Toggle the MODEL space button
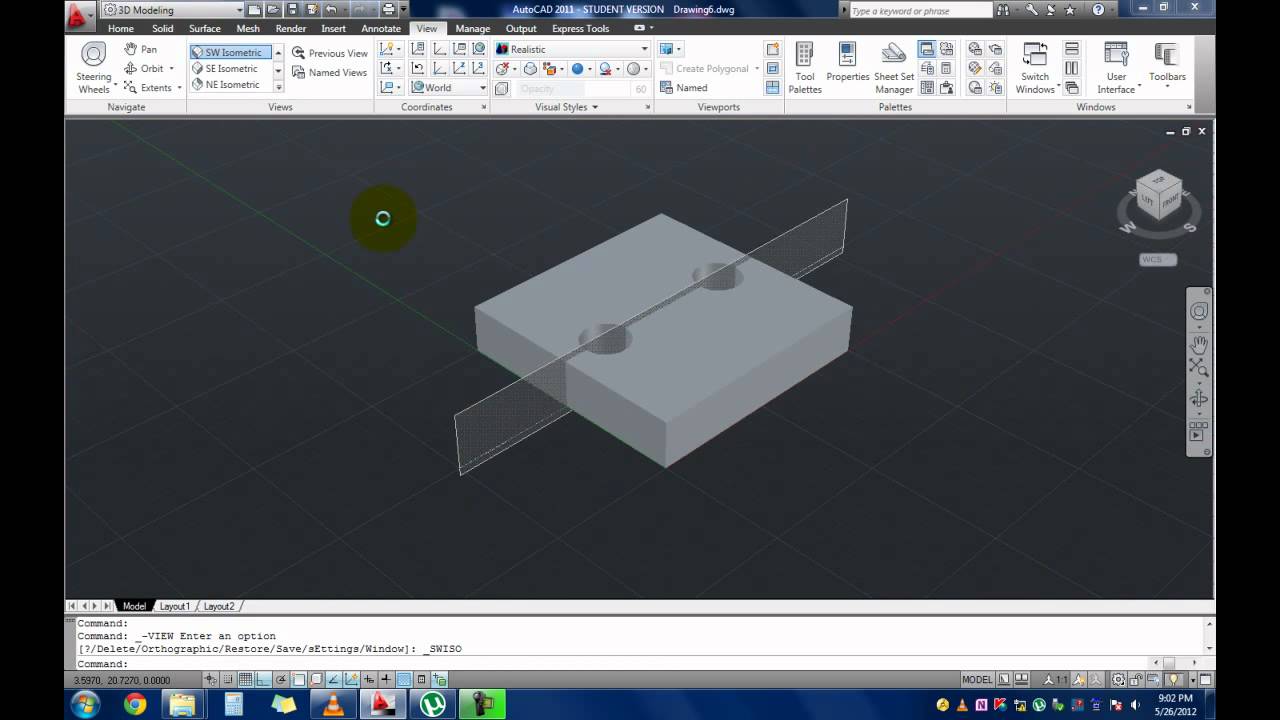 (977, 680)
